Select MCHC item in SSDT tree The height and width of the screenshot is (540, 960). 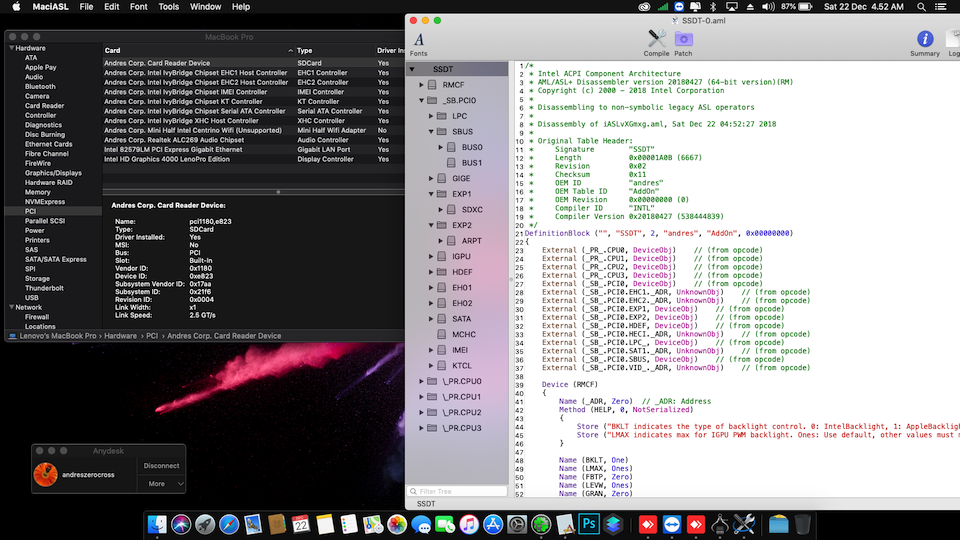pyautogui.click(x=463, y=334)
